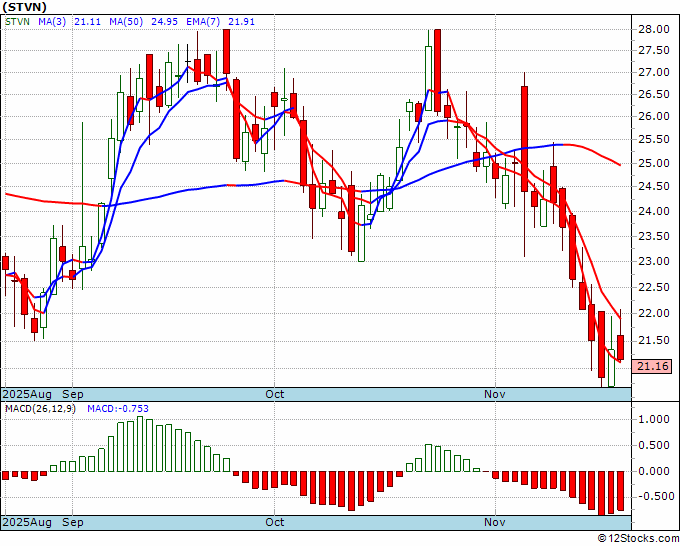Click the tallest green MACD histogram bar
This screenshot has height=546, width=680.
tap(140, 444)
